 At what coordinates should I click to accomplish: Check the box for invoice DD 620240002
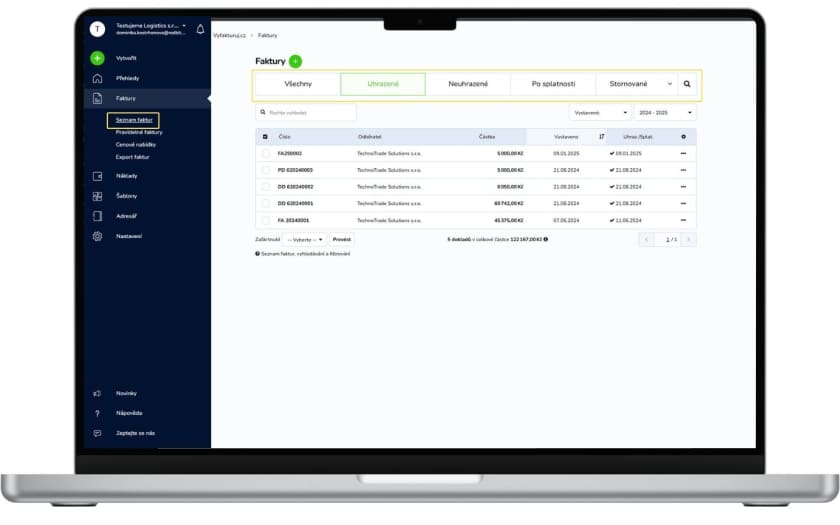[x=266, y=187]
